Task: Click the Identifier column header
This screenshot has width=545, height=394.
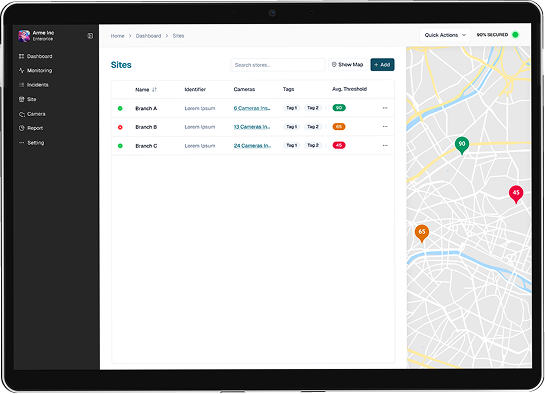Action: tap(195, 89)
